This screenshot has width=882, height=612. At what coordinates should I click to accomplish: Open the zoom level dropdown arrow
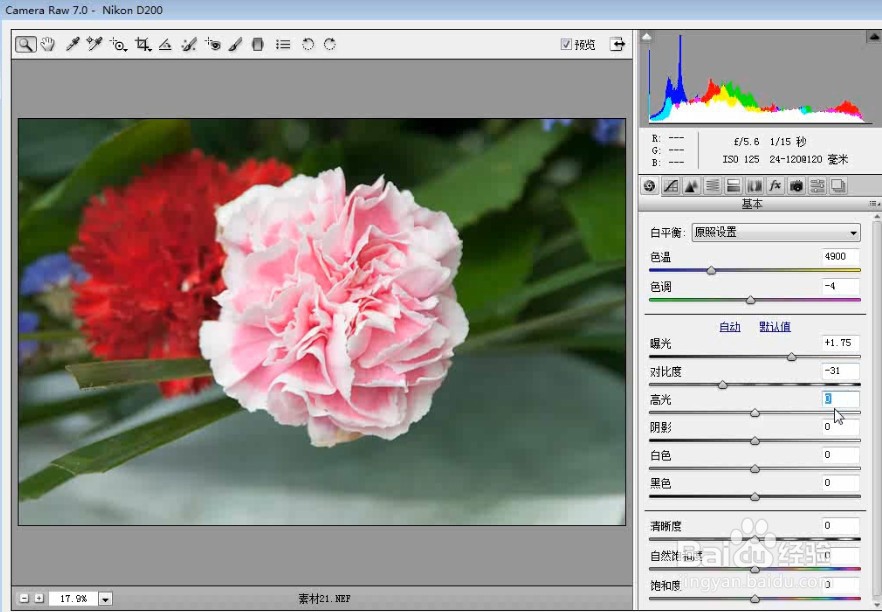(x=106, y=598)
